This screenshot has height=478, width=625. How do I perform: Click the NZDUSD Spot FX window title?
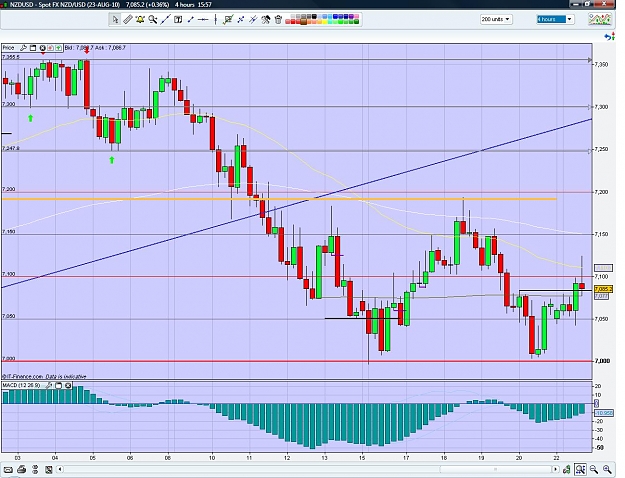65,5
